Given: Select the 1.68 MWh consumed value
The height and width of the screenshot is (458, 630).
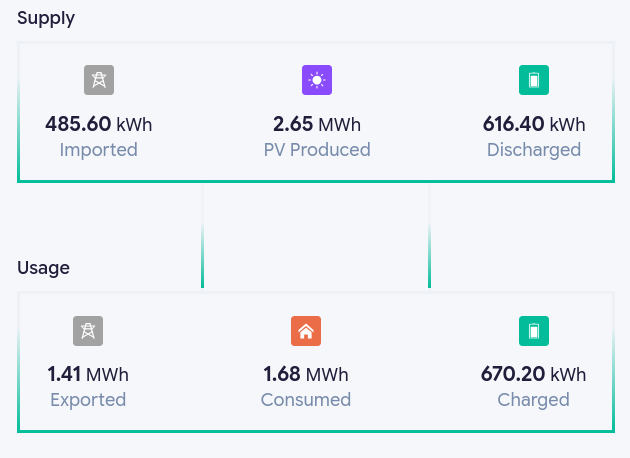Looking at the screenshot, I should (x=306, y=374).
